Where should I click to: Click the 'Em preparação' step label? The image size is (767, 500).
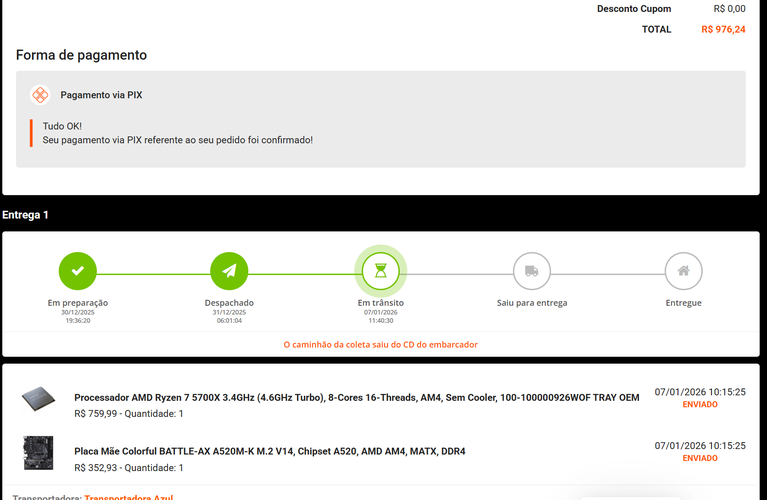(78, 303)
